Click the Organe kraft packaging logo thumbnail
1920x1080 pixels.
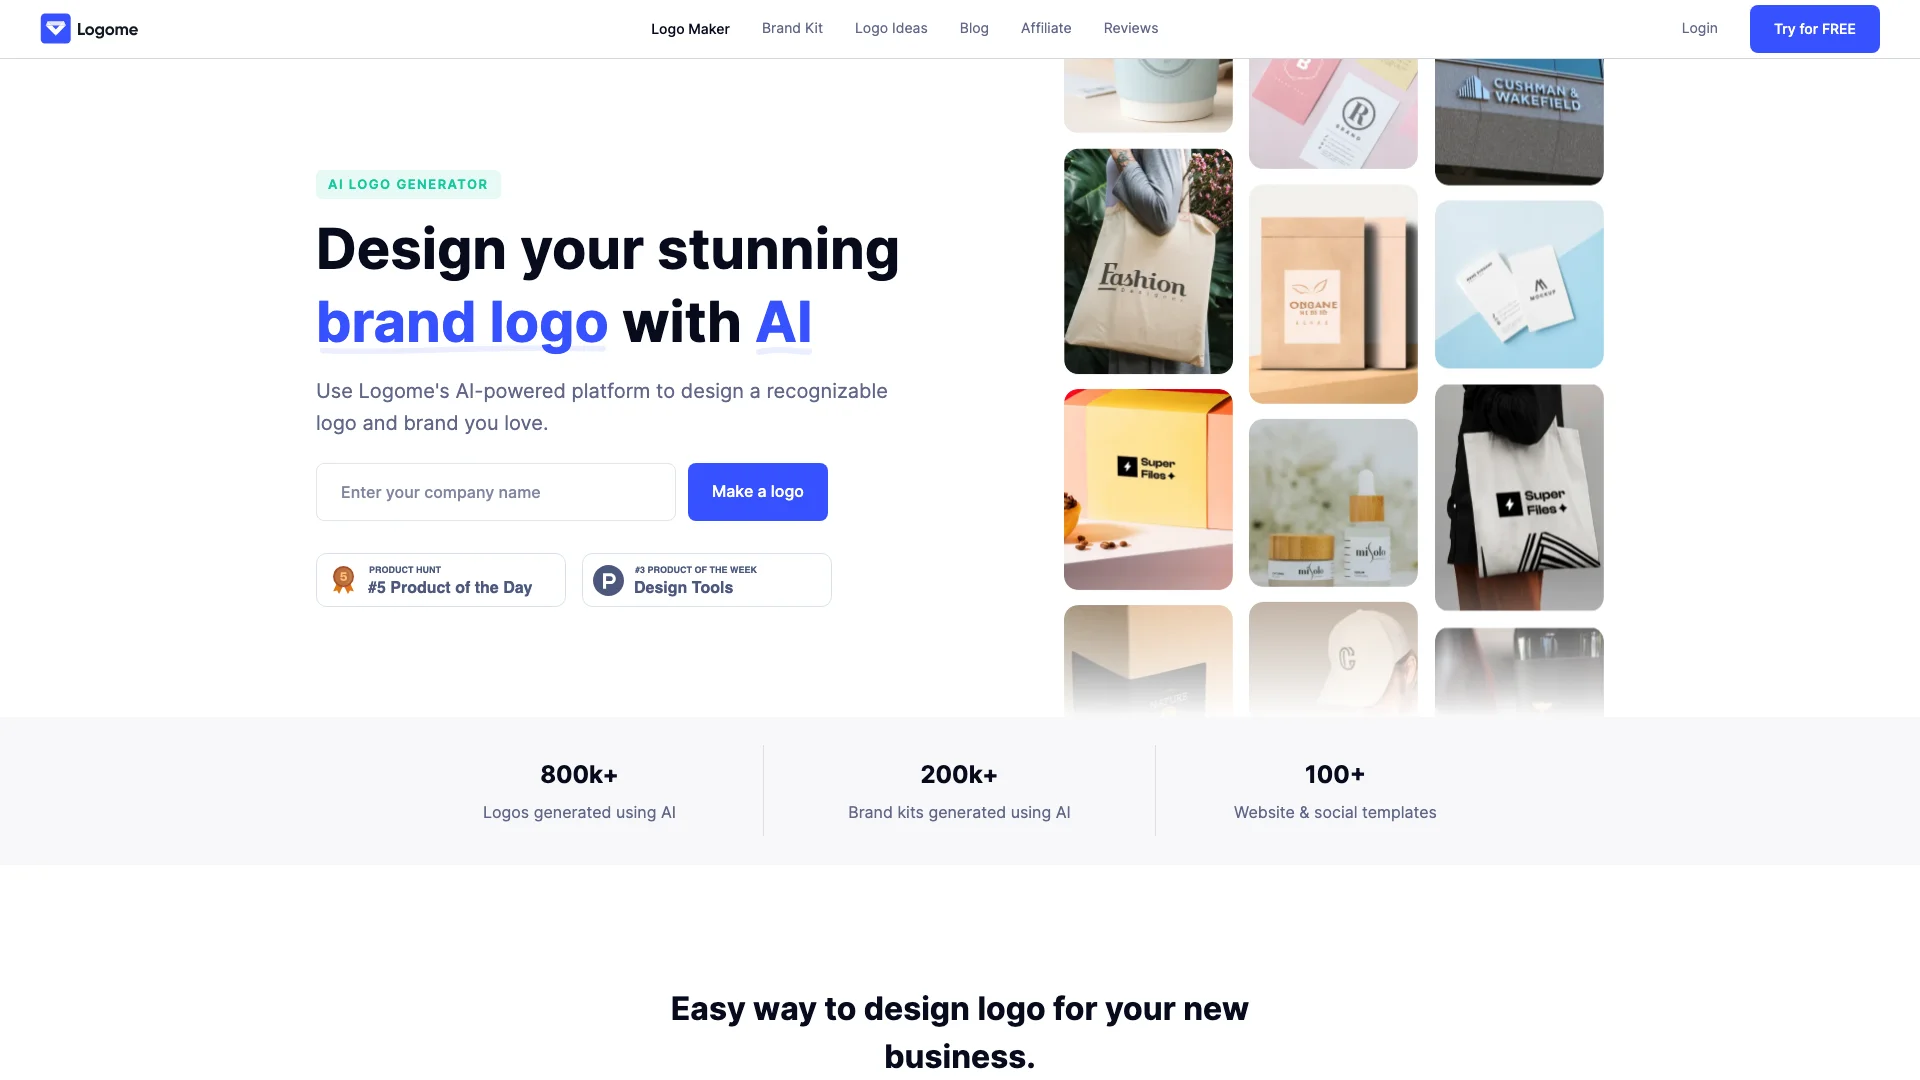[1333, 294]
